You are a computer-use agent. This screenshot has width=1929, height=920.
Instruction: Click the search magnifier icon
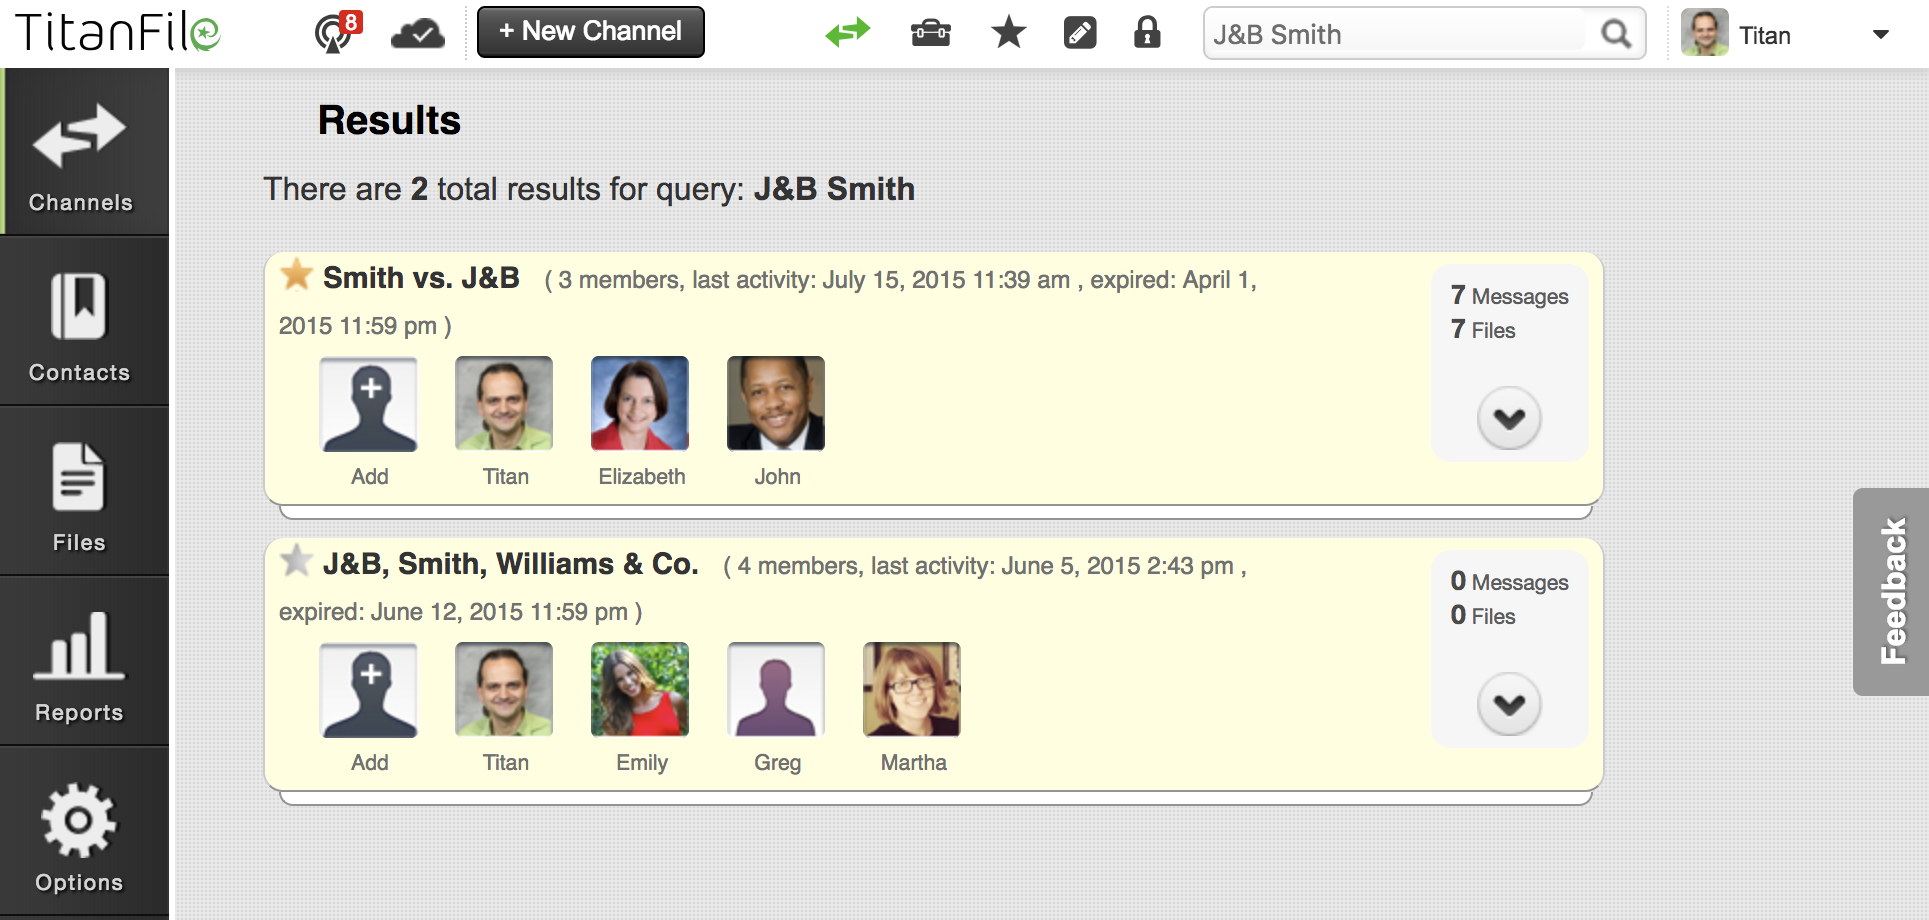1615,34
